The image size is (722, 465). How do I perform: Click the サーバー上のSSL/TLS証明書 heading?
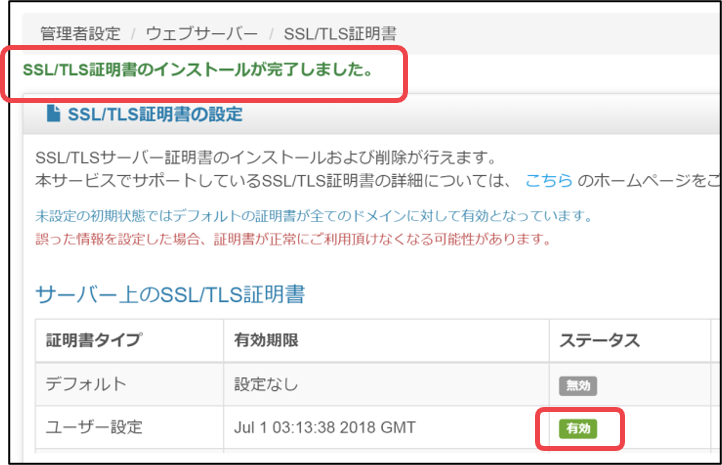coord(170,294)
